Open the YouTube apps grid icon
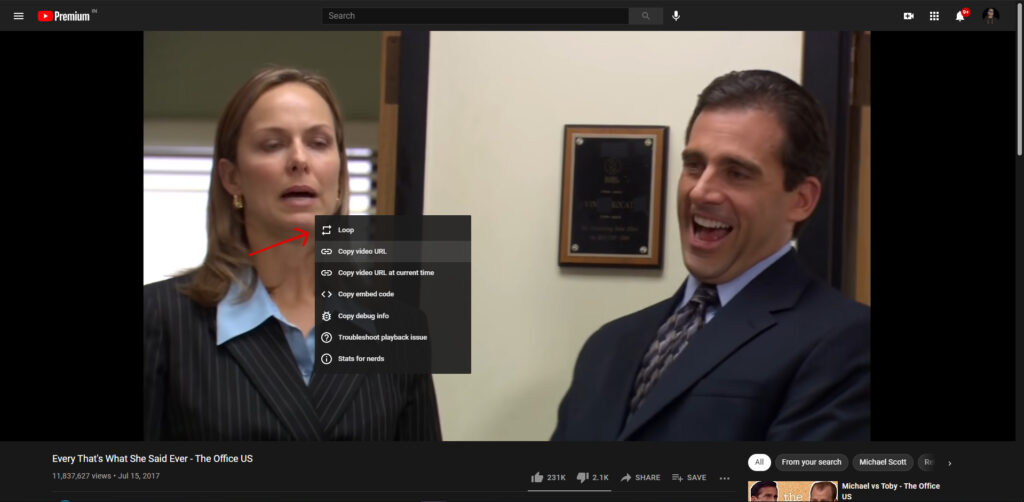This screenshot has height=502, width=1024. tap(934, 16)
